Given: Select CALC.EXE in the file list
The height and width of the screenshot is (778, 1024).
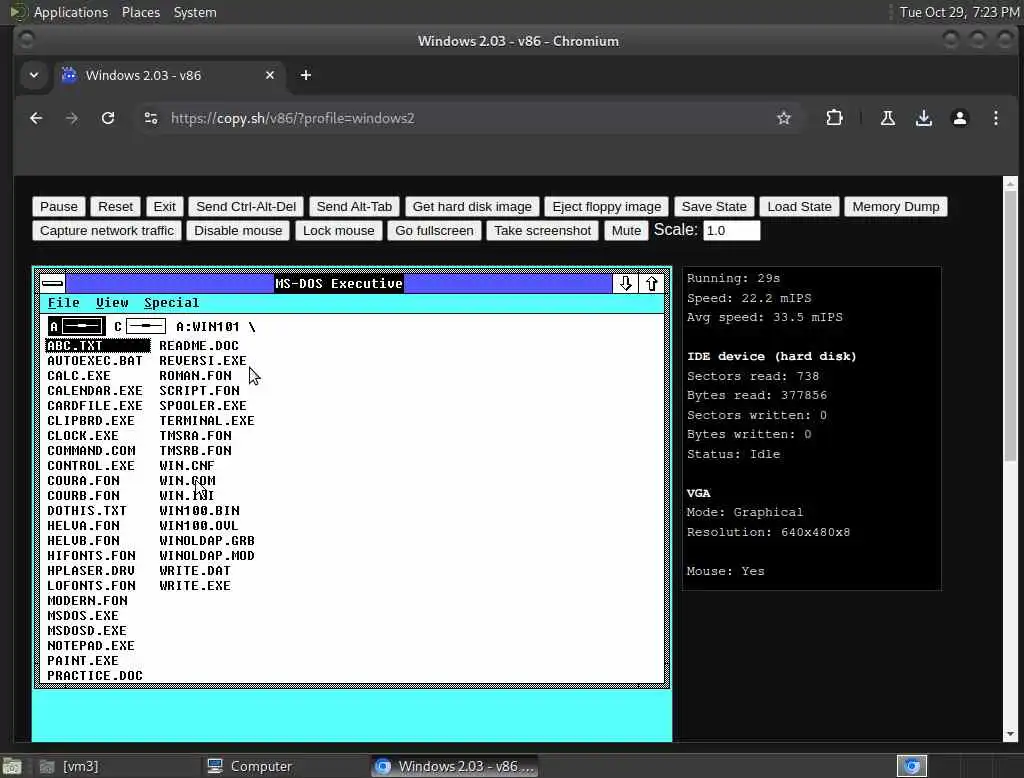Looking at the screenshot, I should [79, 376].
